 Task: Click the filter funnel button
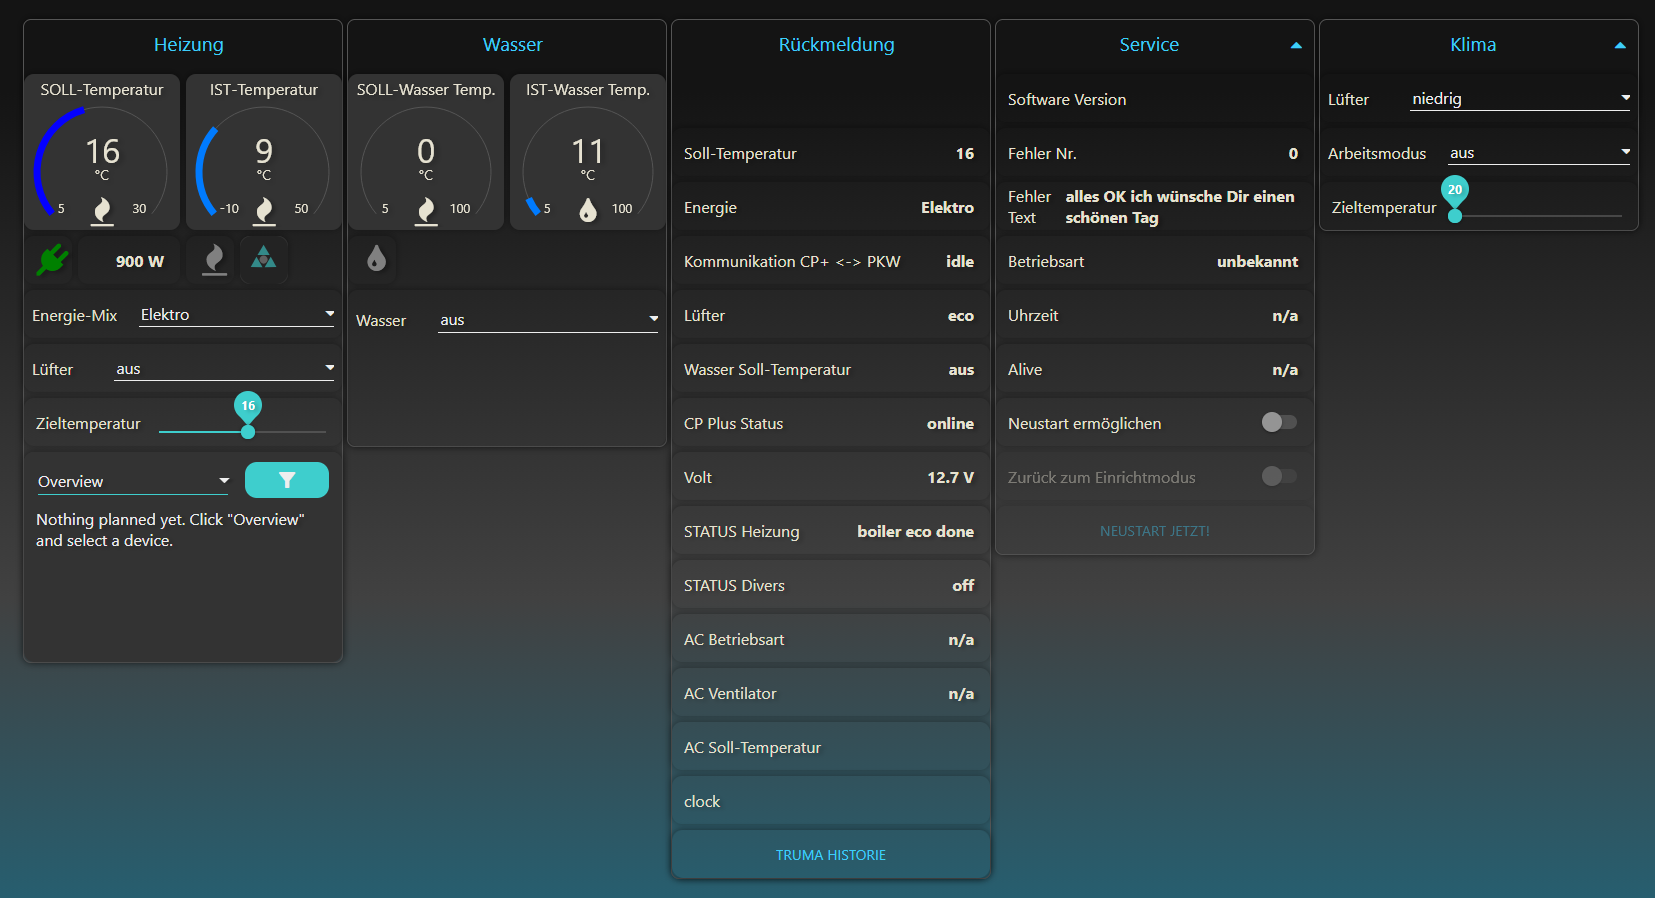click(287, 480)
